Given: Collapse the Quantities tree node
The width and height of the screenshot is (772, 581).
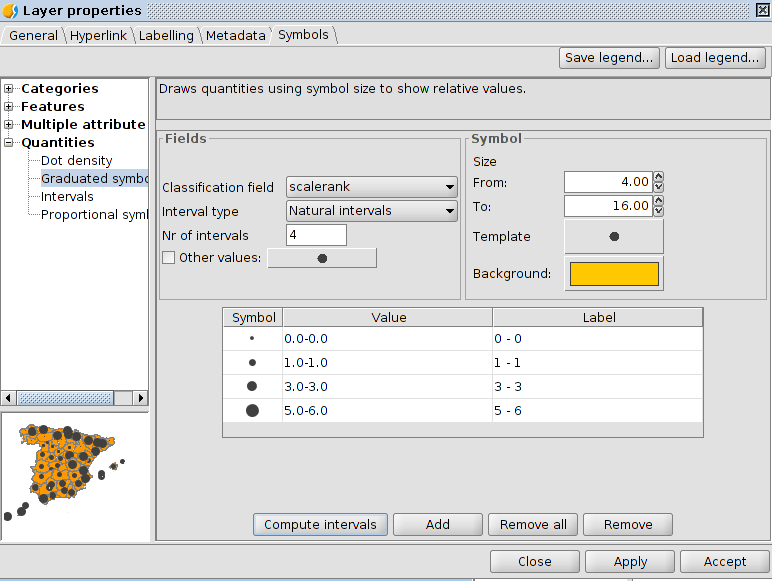Looking at the screenshot, I should point(9,143).
